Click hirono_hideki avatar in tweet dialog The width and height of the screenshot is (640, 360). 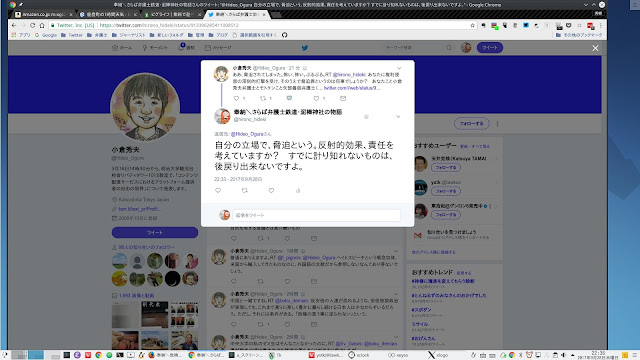[222, 116]
